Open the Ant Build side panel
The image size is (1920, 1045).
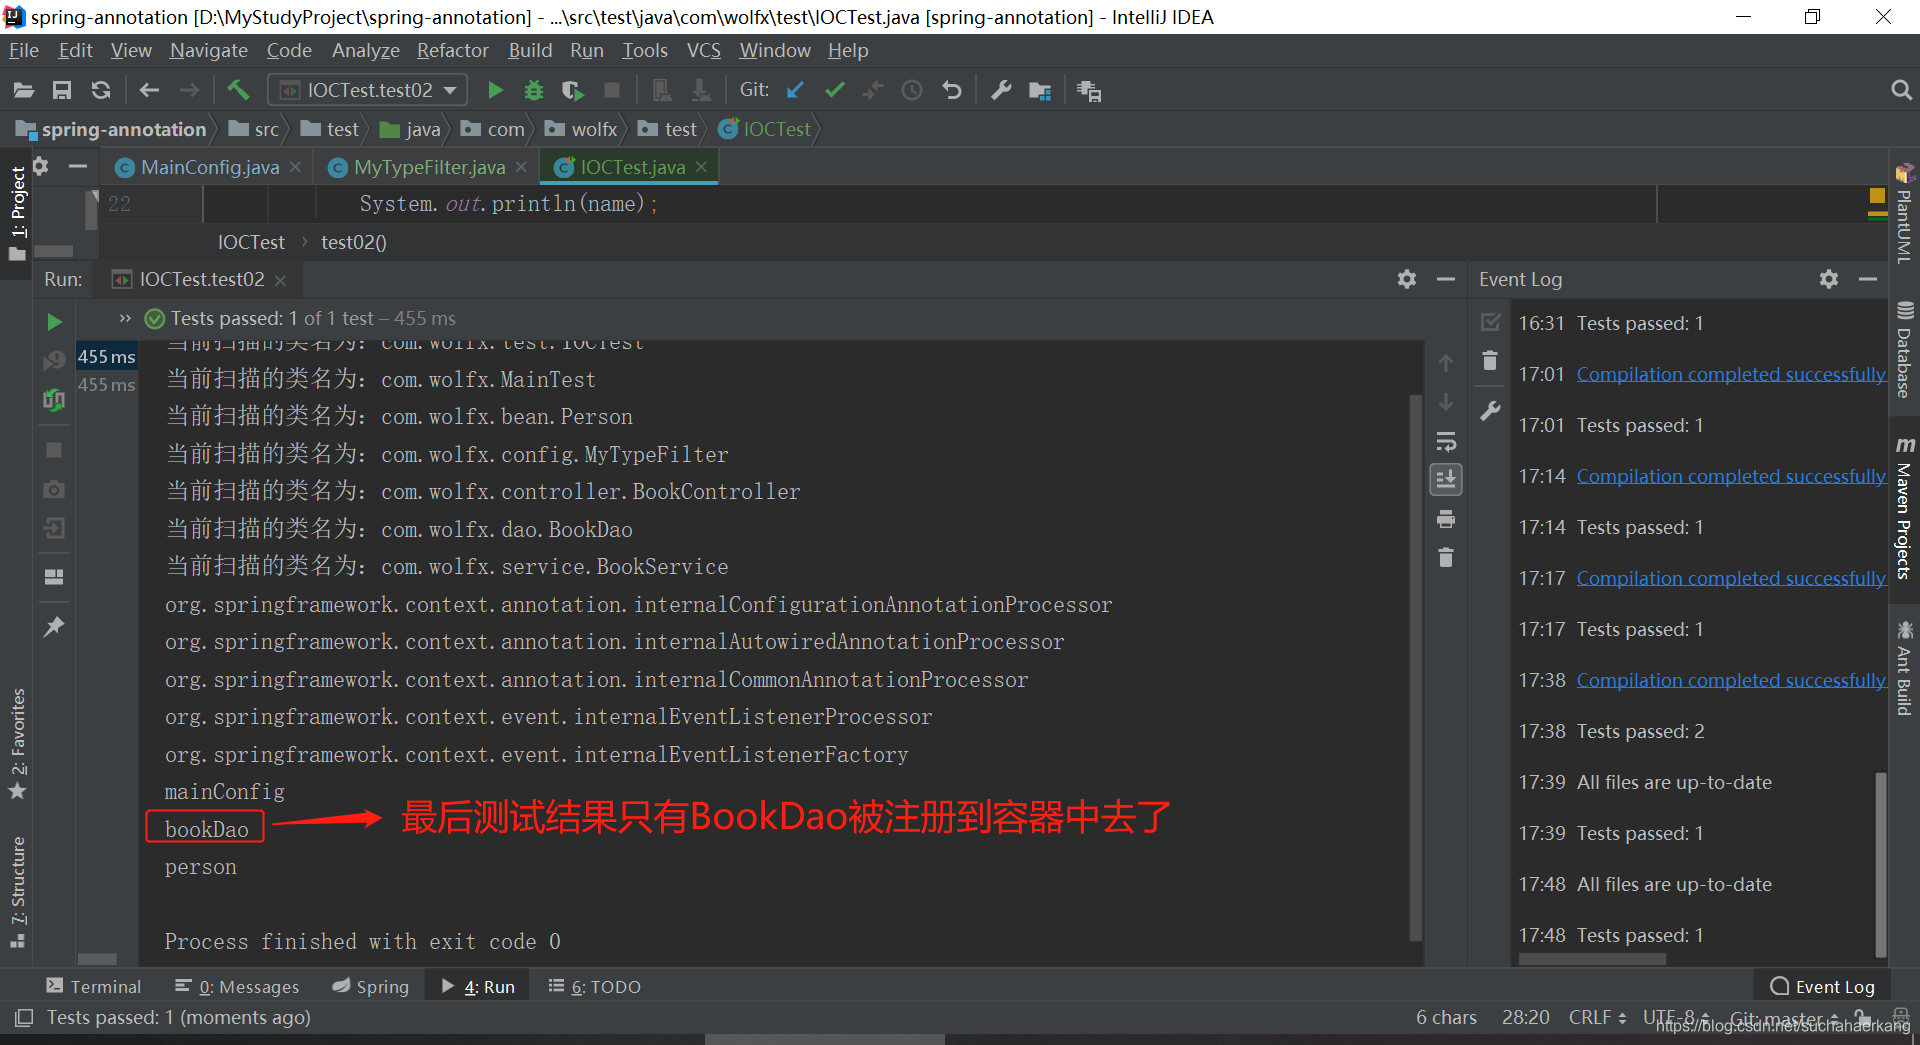point(1904,668)
